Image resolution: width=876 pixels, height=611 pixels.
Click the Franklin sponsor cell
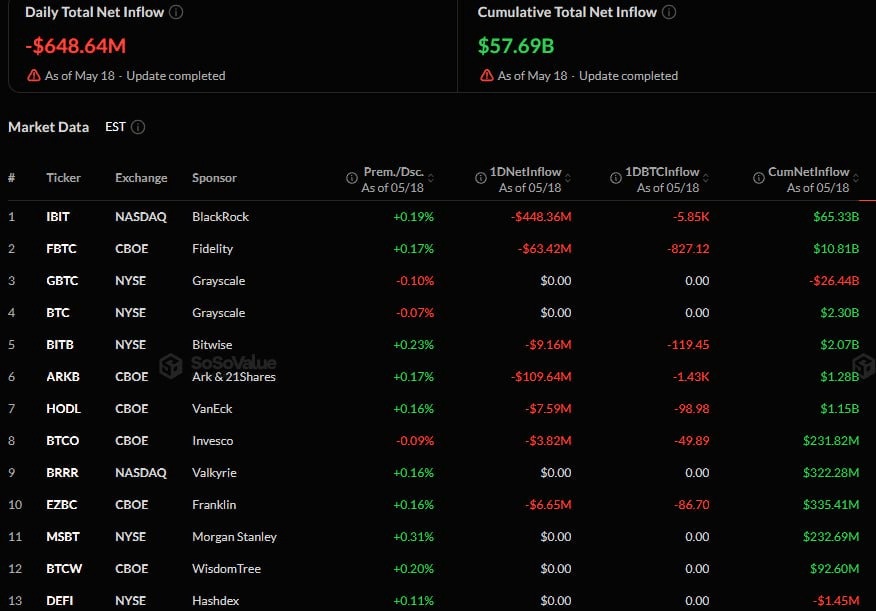(x=214, y=505)
